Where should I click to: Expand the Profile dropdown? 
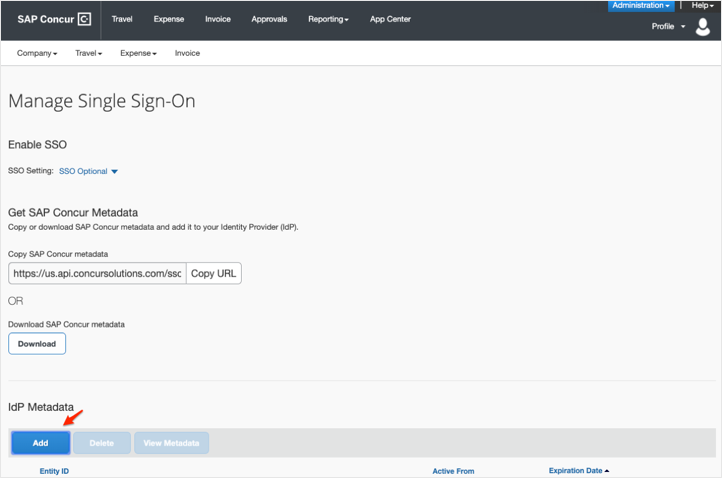click(x=668, y=26)
